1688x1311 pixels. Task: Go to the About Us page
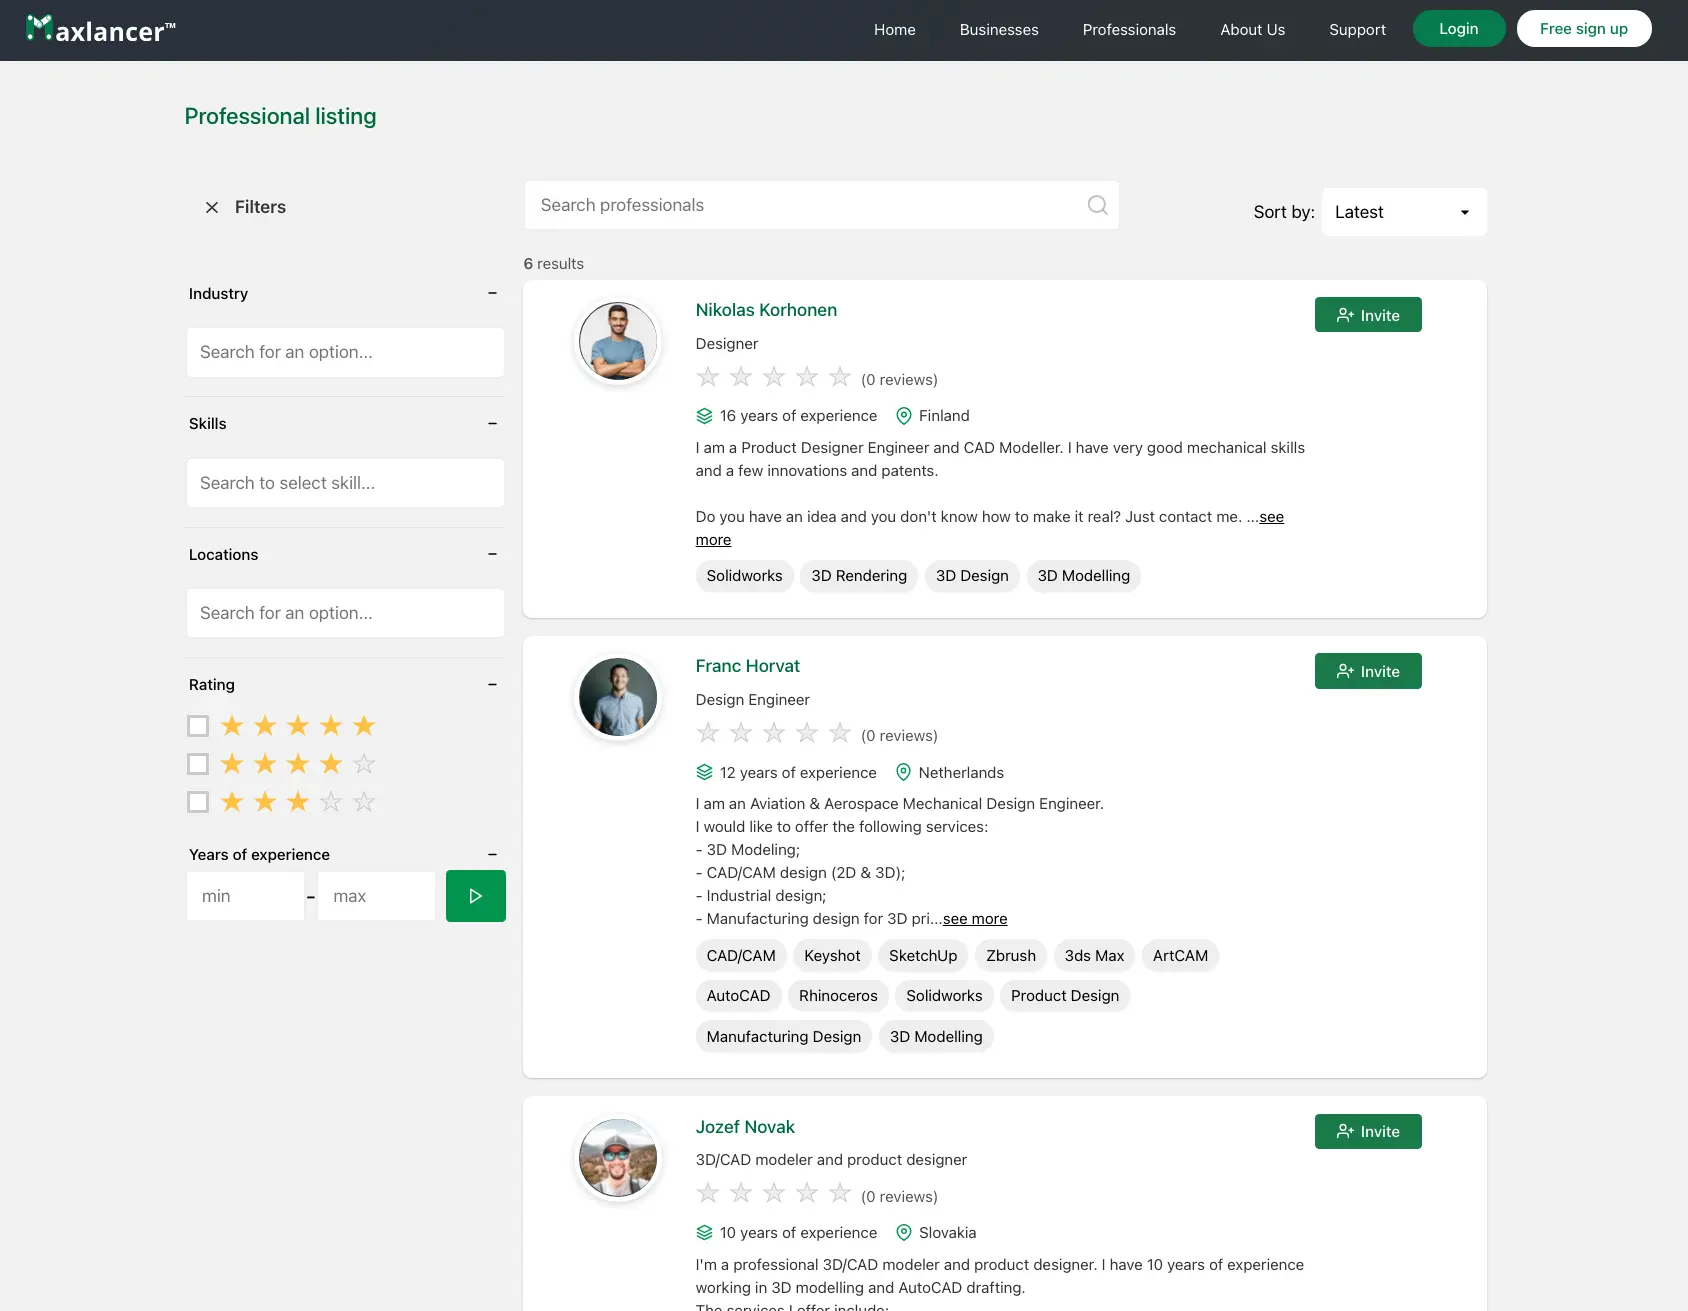pyautogui.click(x=1252, y=30)
